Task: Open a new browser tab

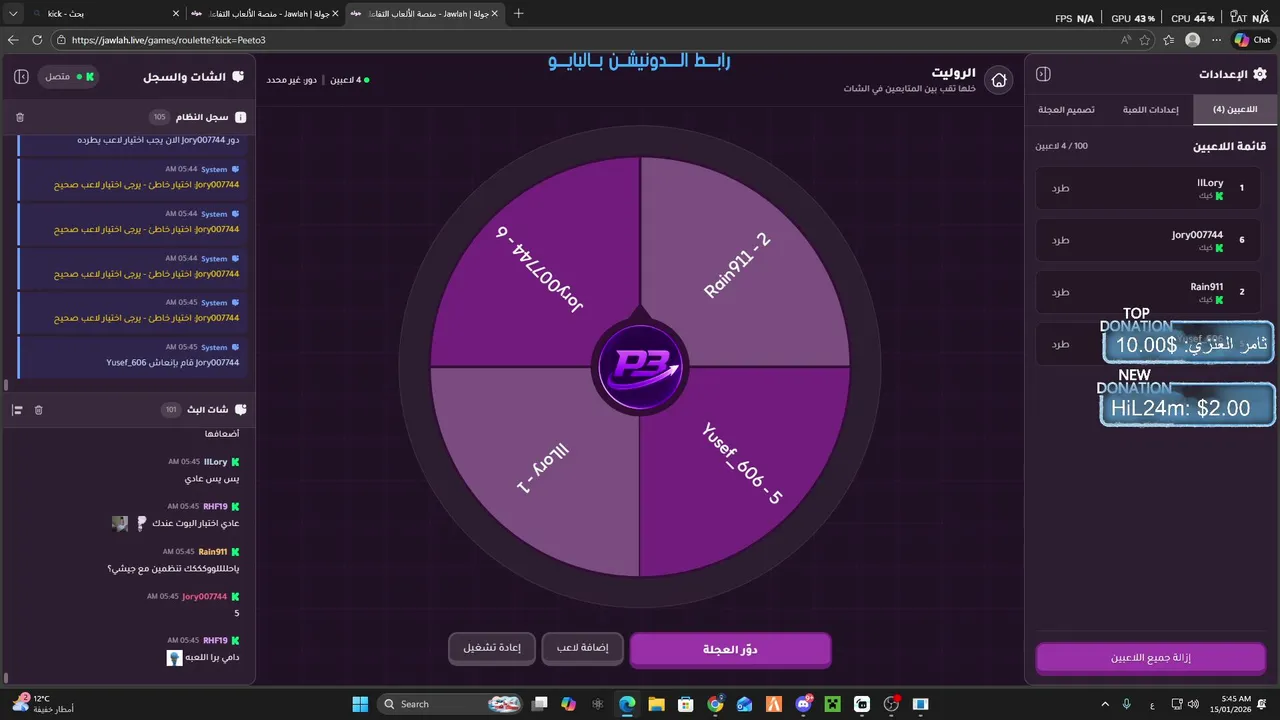Action: point(518,14)
